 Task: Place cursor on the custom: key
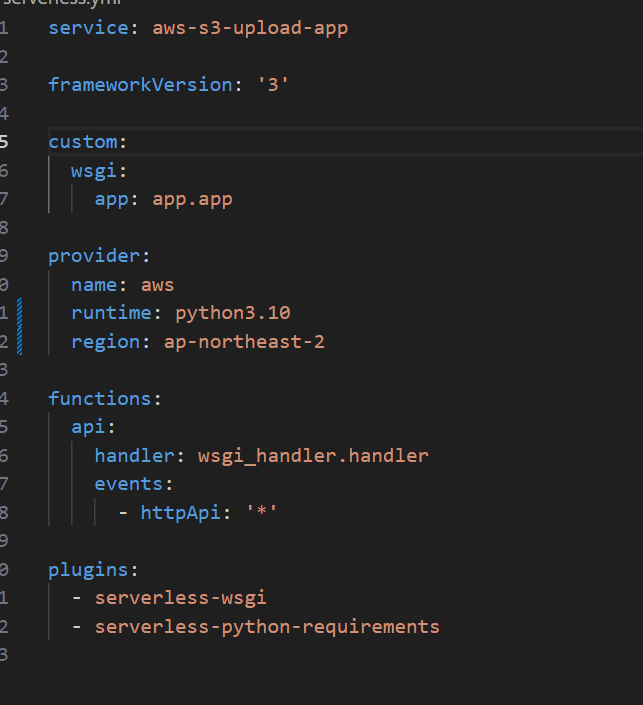point(88,142)
